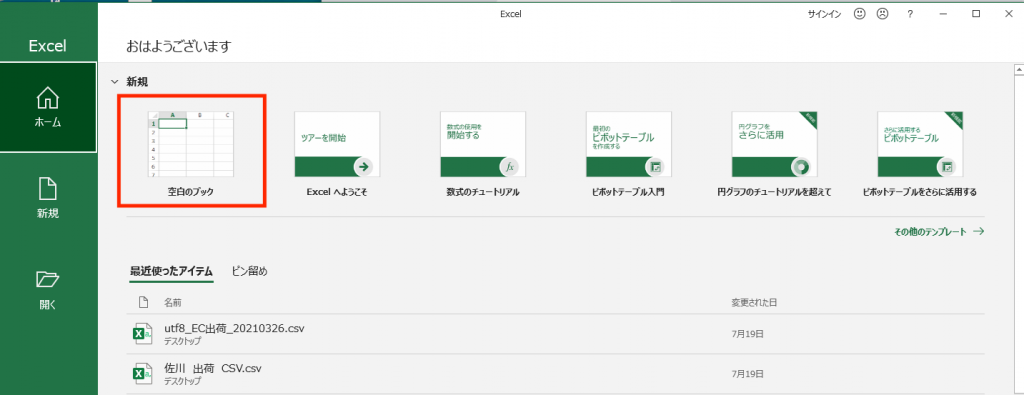This screenshot has width=1024, height=395.
Task: Open the PivotTable intro (ピボットテーブル入門) template
Action: [x=629, y=153]
